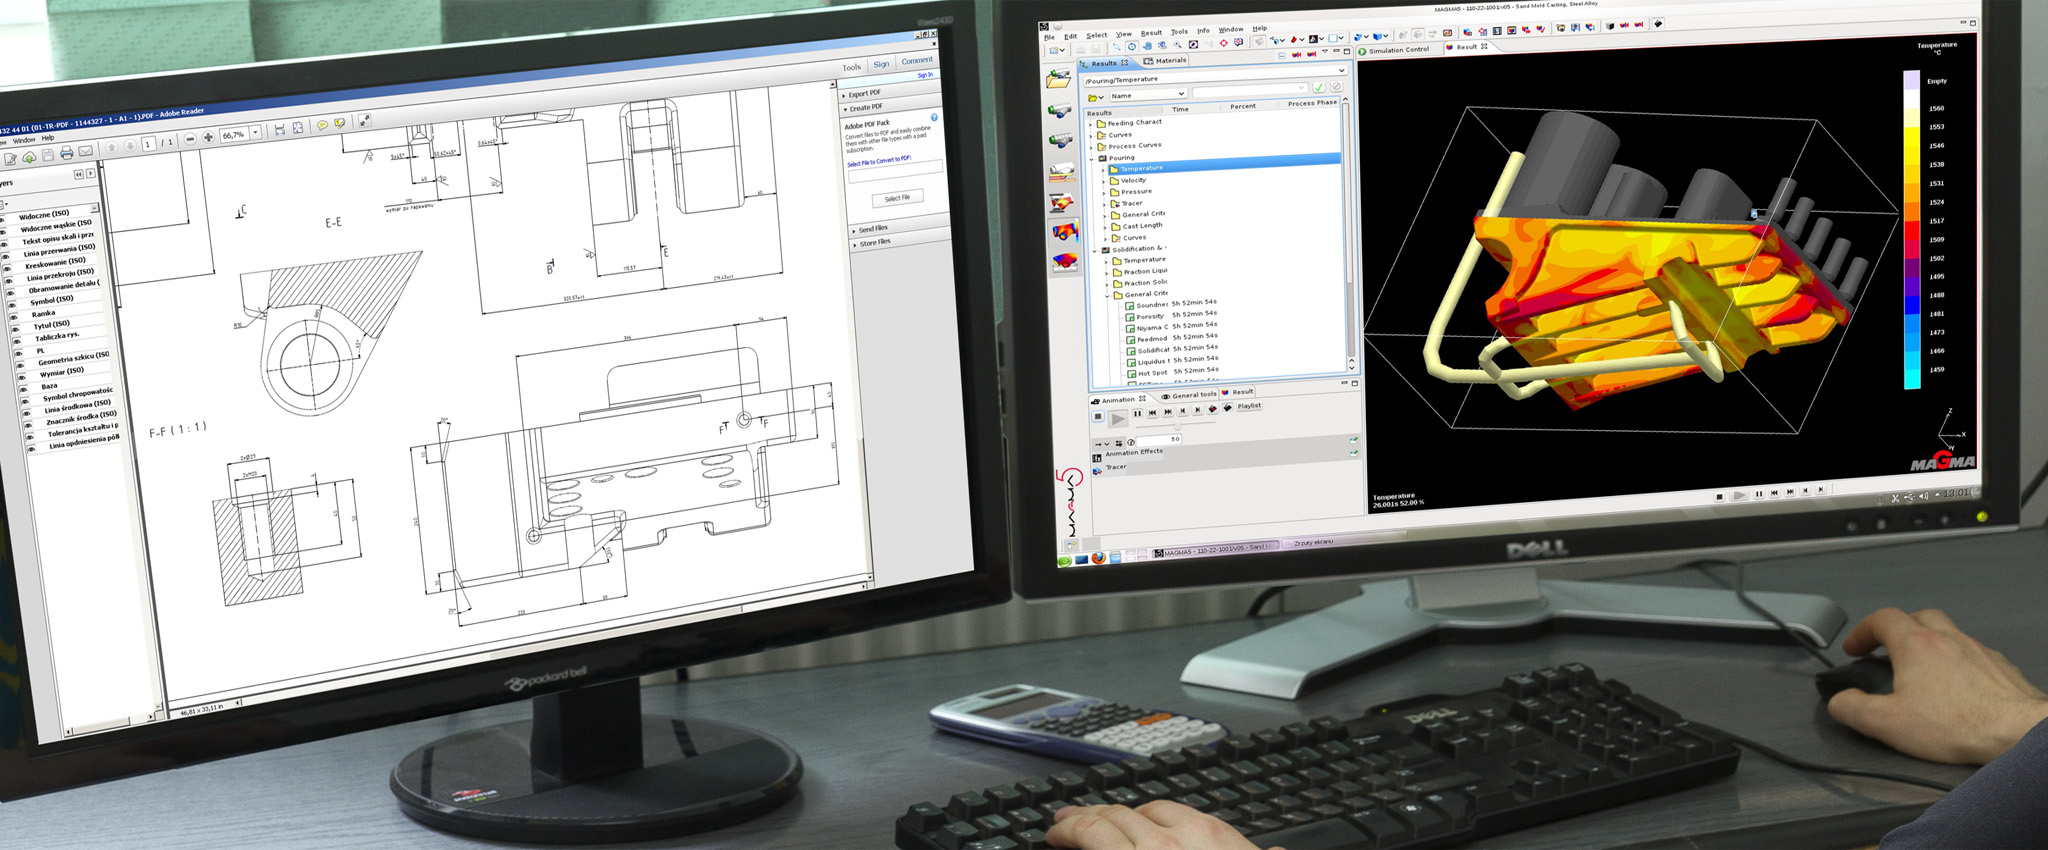Open the Sign pane in Adobe Reader
Screen dimensions: 2048x850
tap(881, 64)
